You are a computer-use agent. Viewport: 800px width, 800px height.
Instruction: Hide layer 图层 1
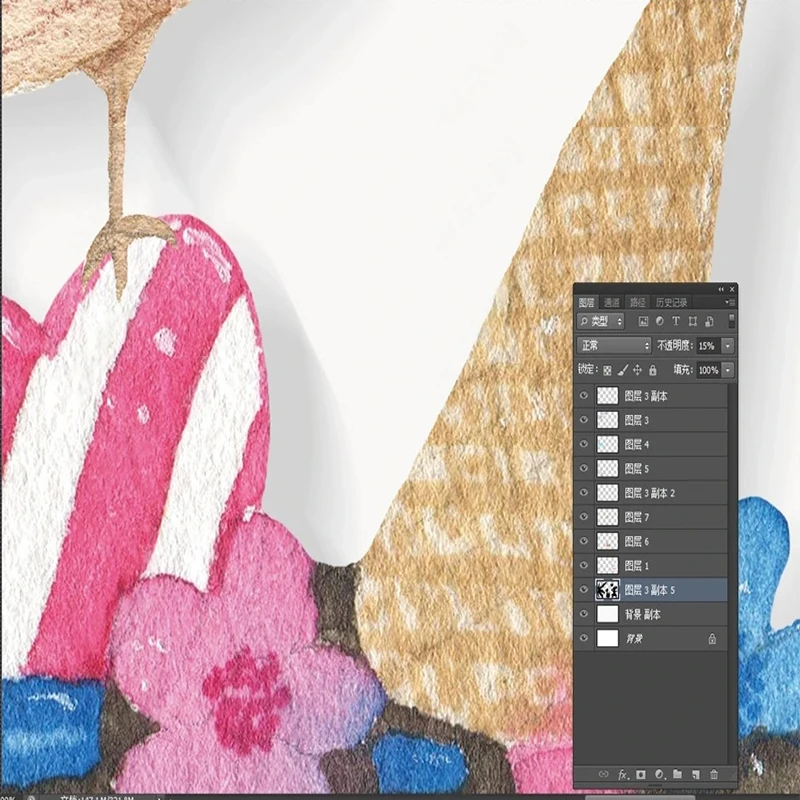[x=584, y=565]
